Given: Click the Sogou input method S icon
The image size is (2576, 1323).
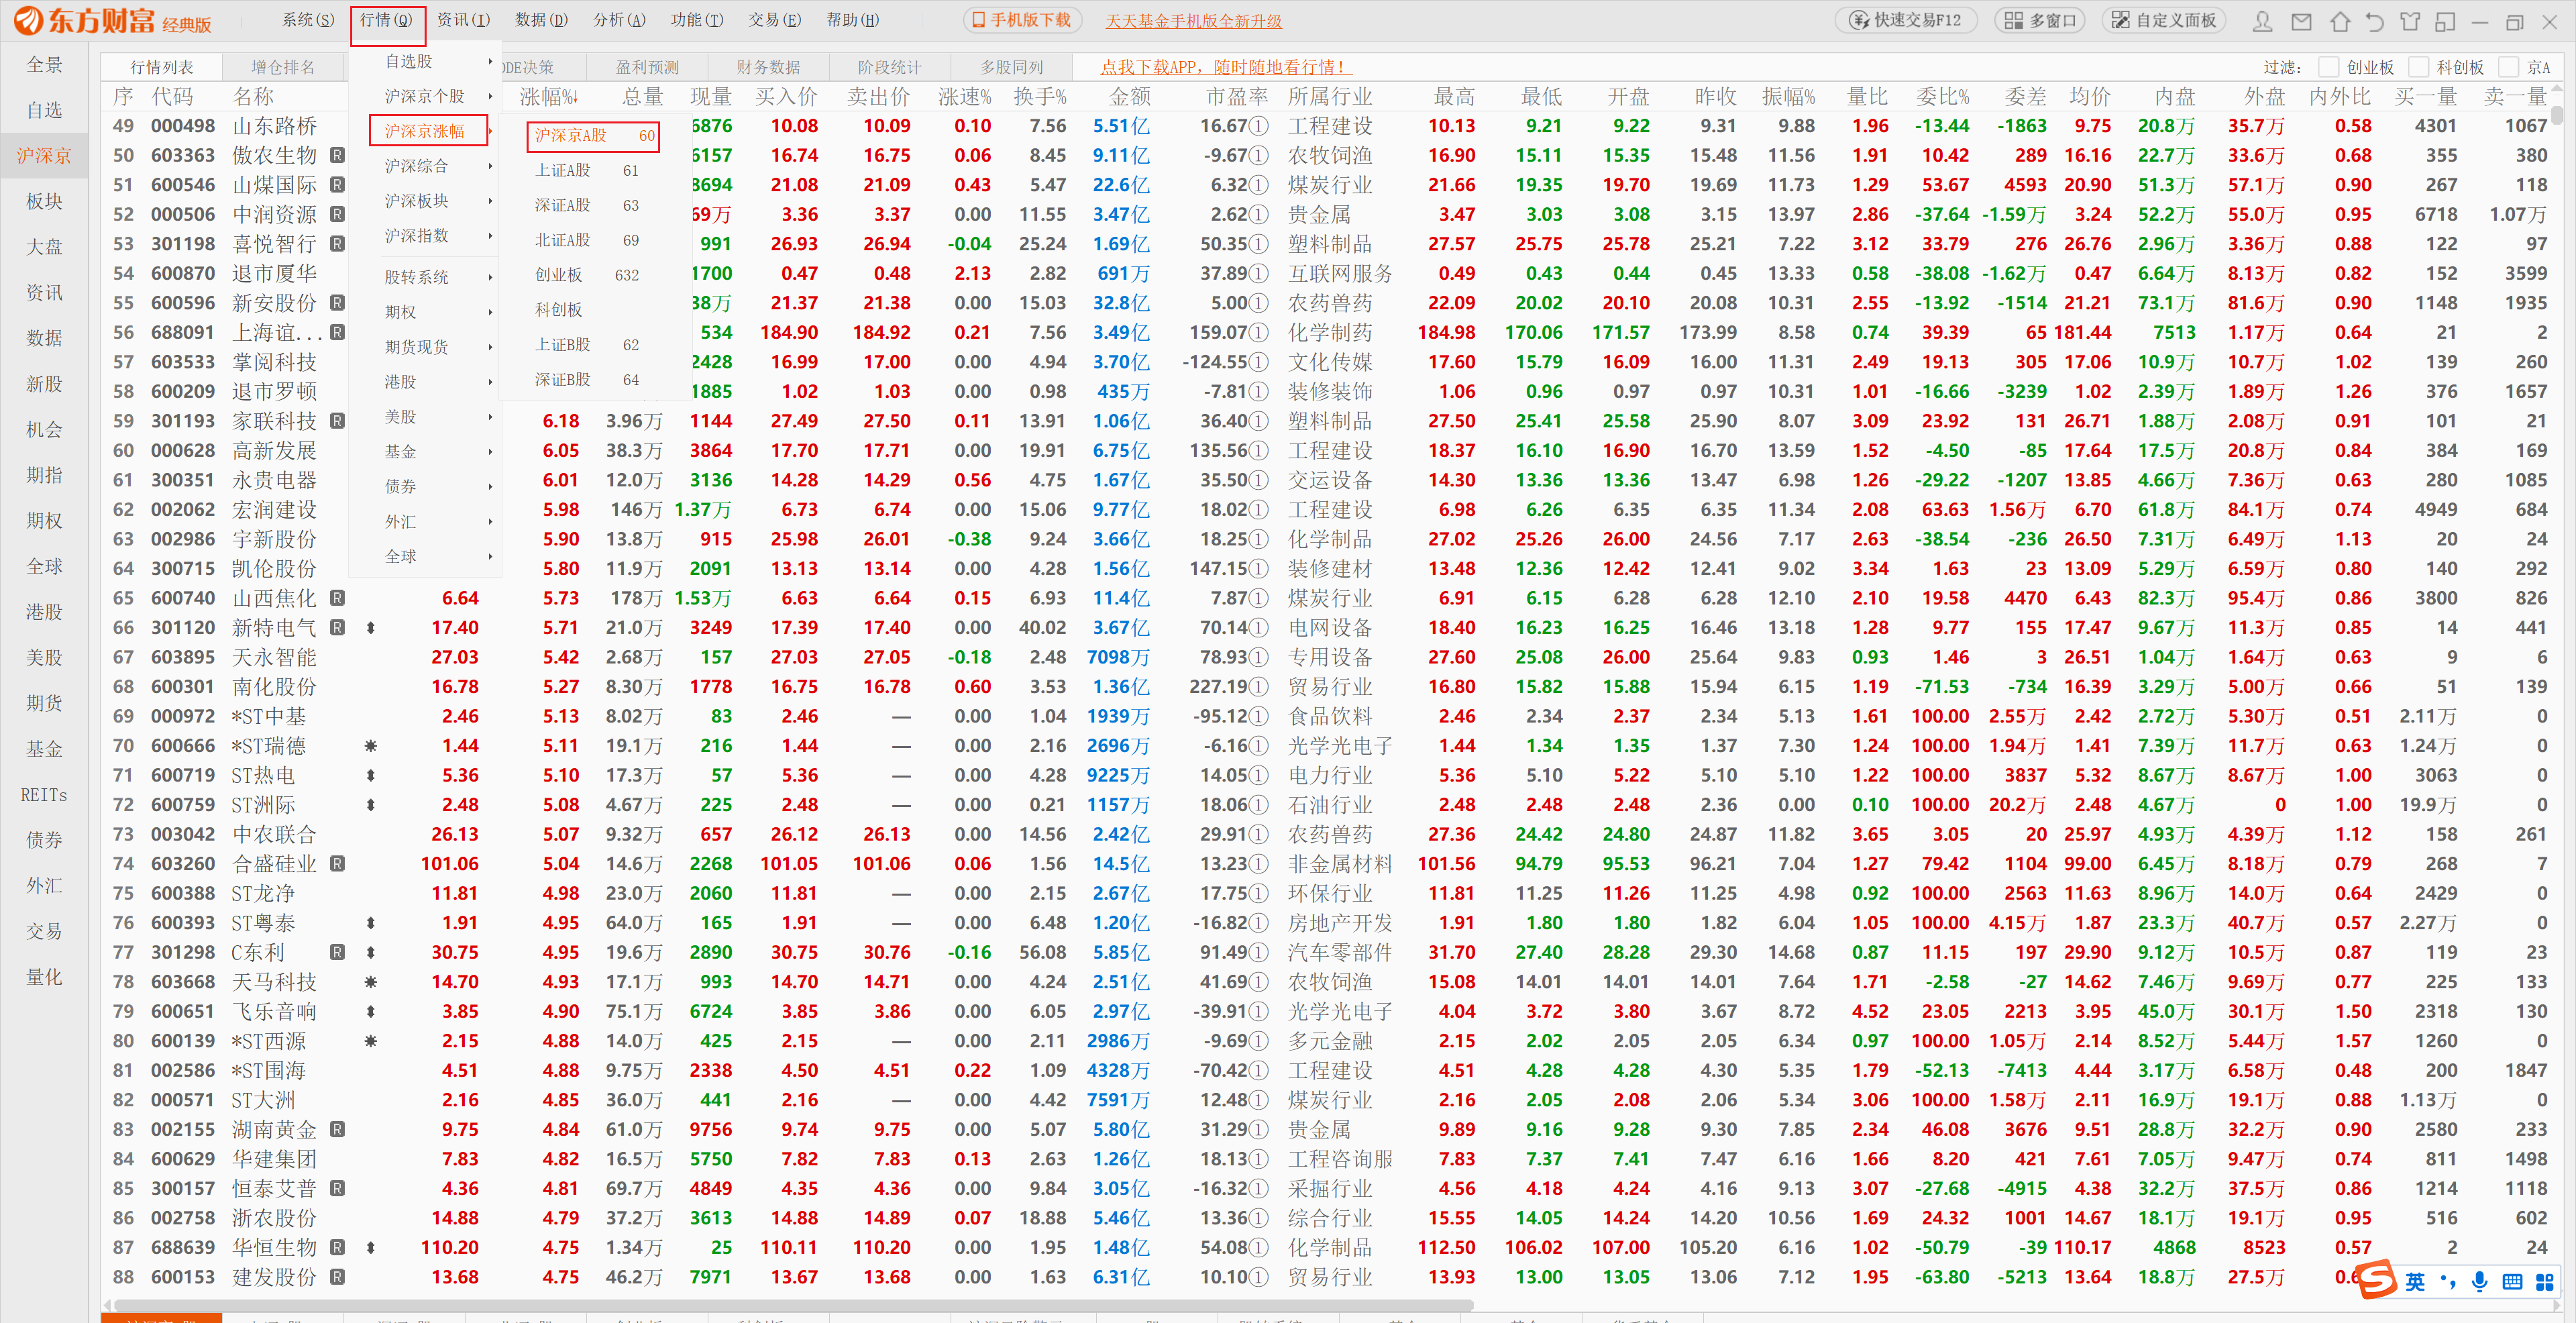Looking at the screenshot, I should click(x=2376, y=1280).
